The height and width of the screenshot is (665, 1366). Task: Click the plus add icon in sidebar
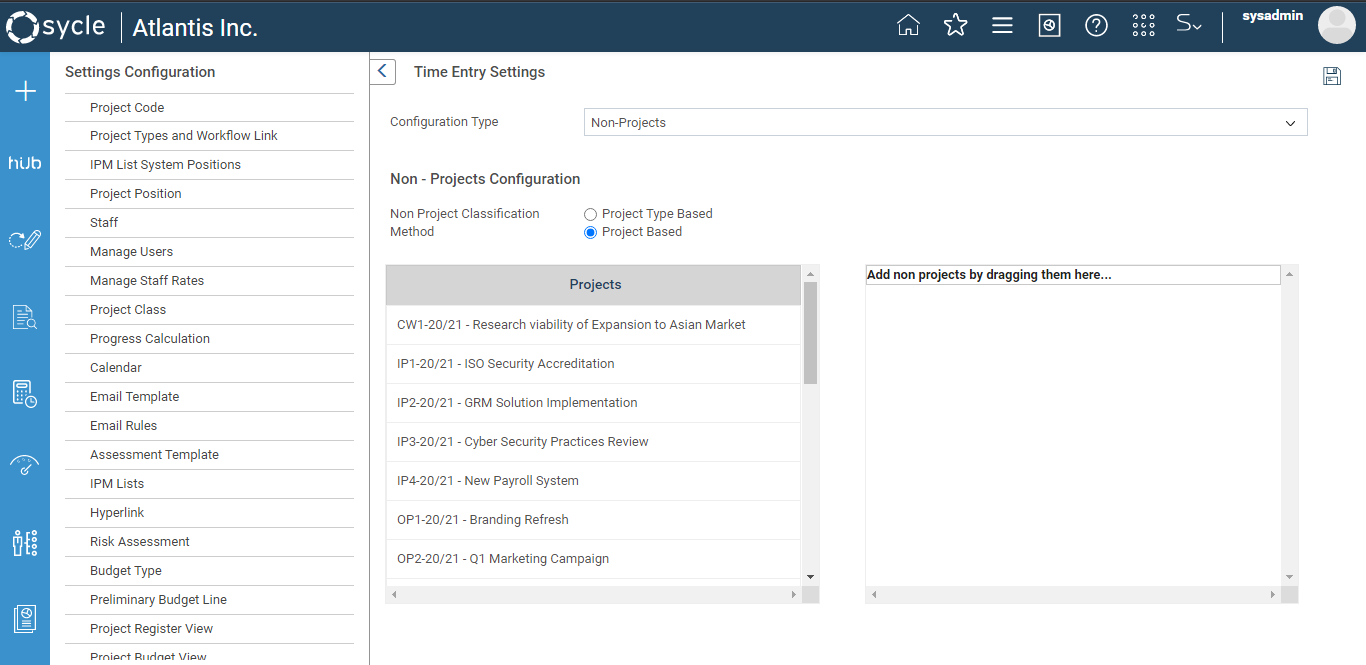pos(25,92)
